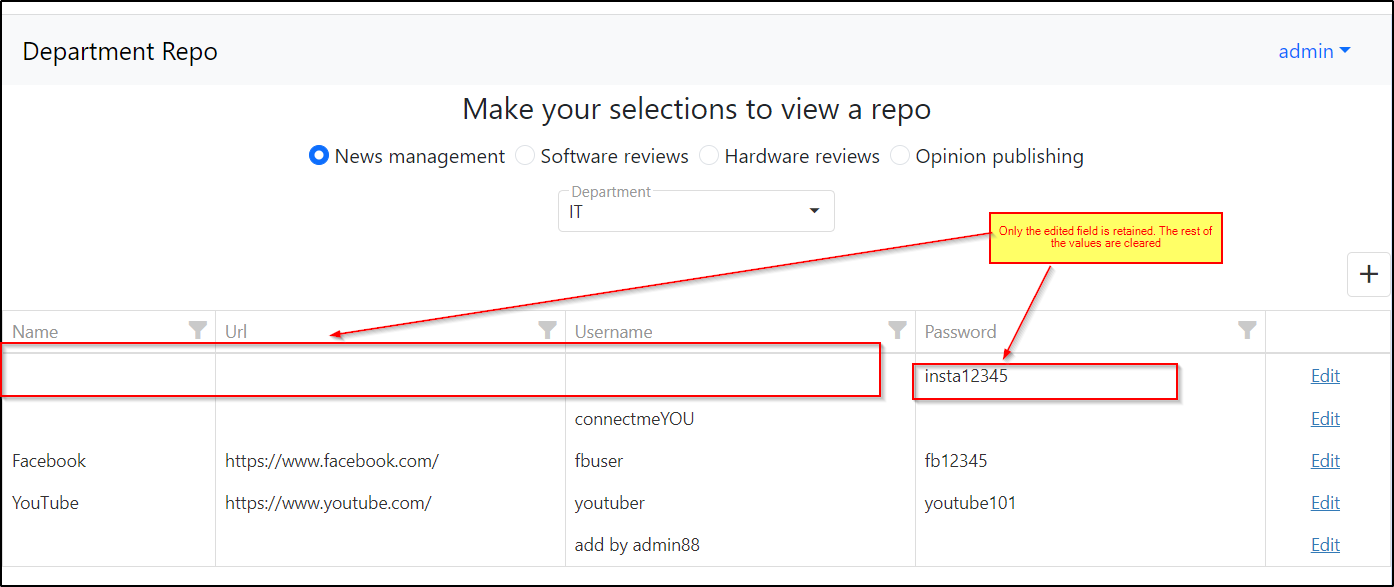The width and height of the screenshot is (1394, 587).
Task: Edit the insta12345 password row
Action: click(1325, 376)
